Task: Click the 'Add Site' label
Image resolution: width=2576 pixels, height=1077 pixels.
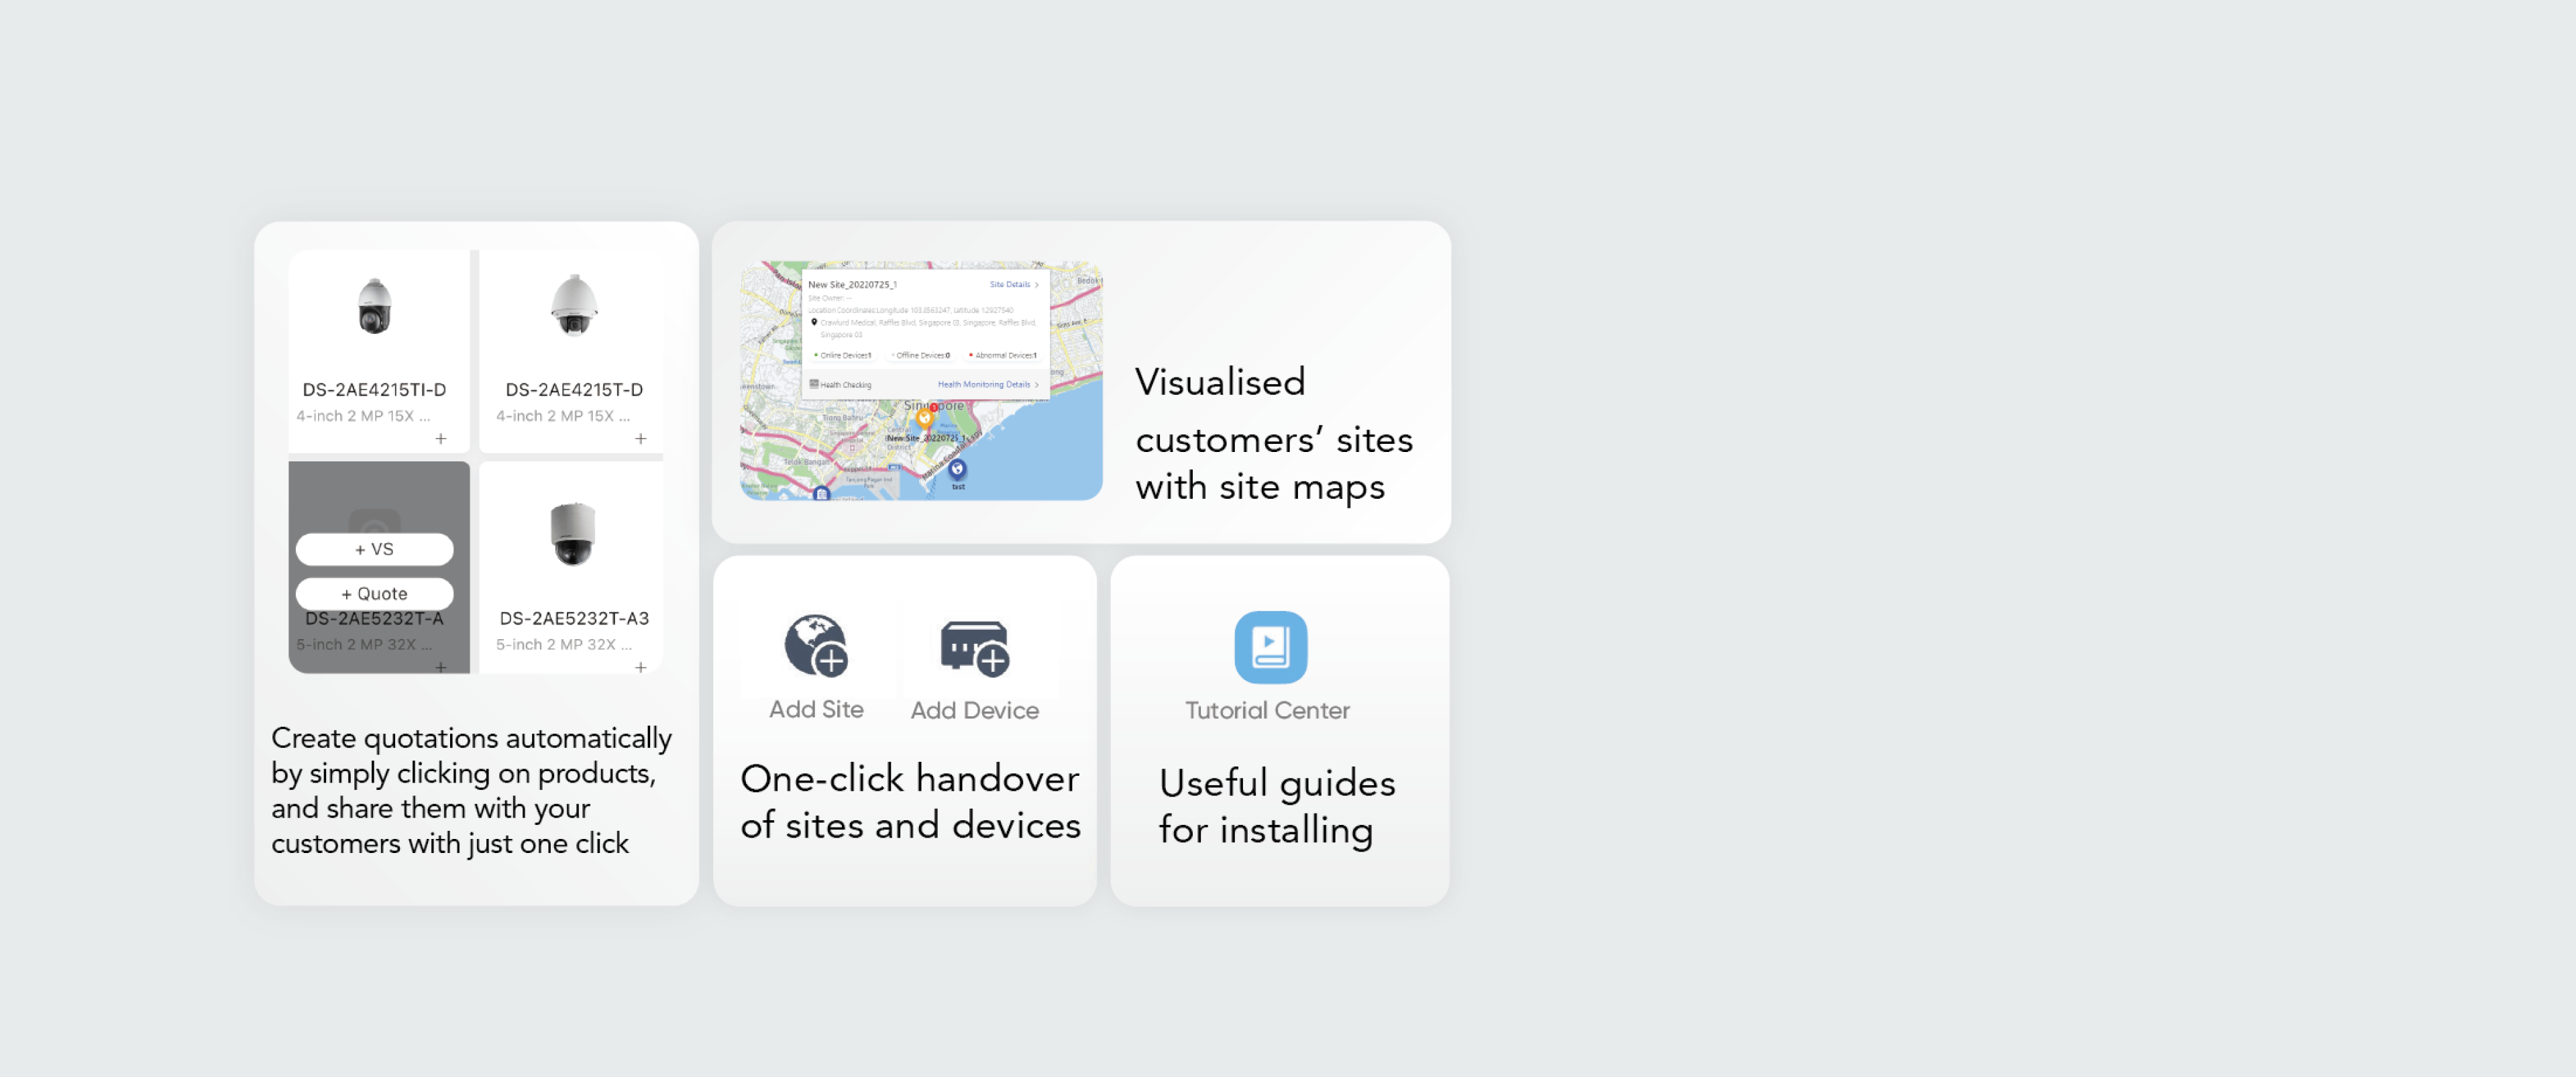Action: click(816, 709)
